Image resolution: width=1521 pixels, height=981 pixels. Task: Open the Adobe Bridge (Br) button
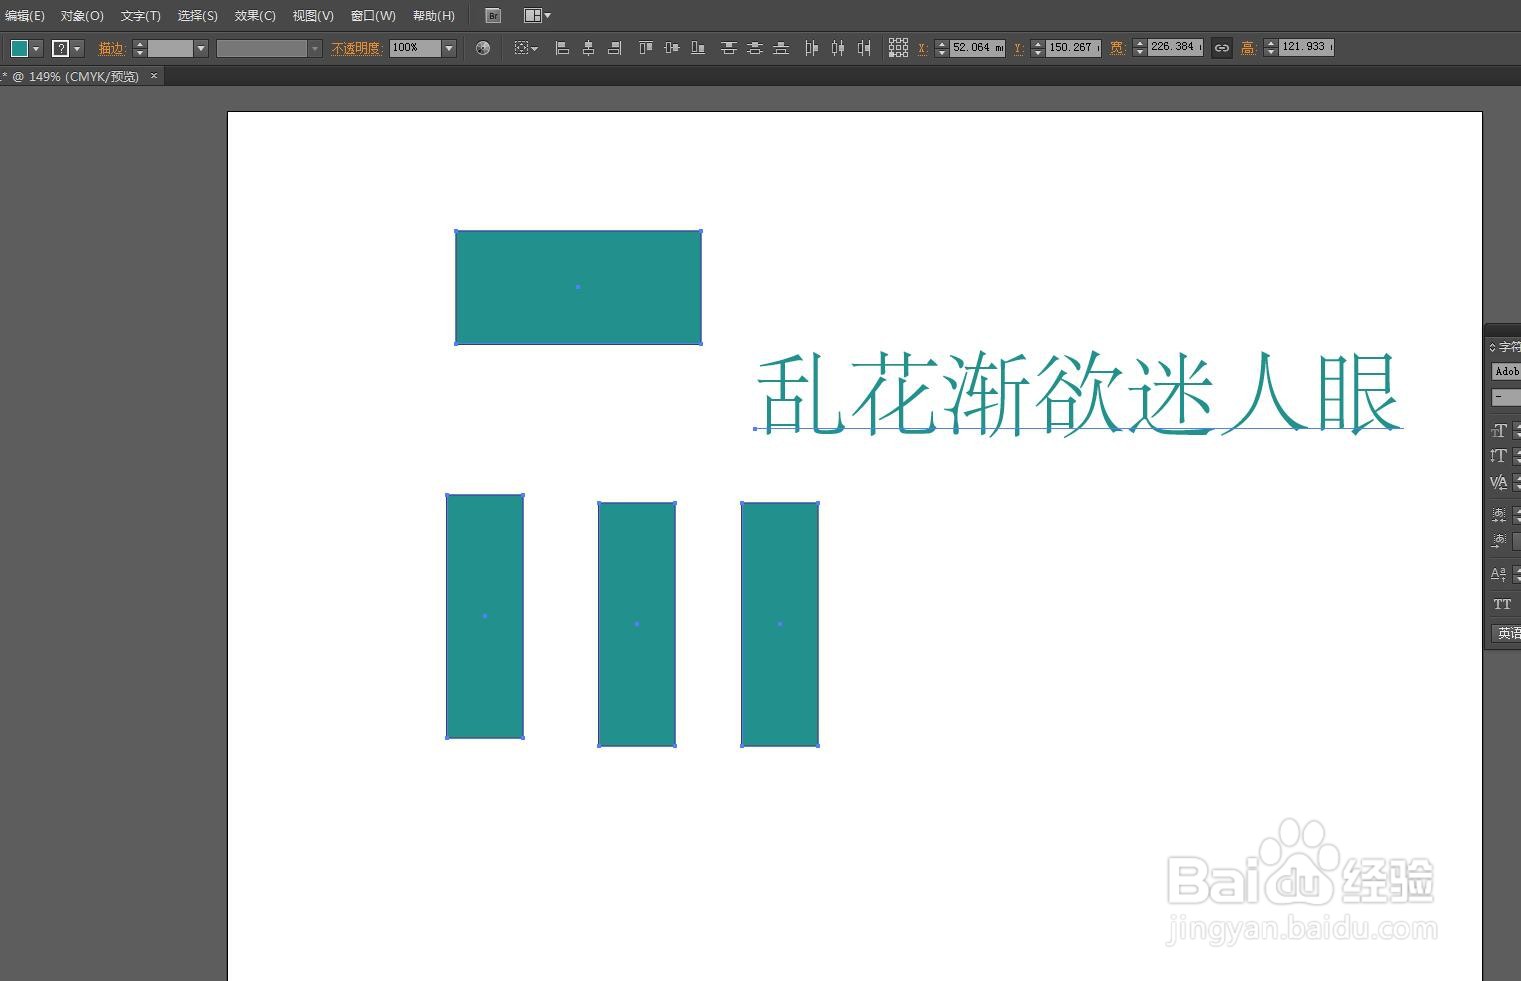point(492,15)
